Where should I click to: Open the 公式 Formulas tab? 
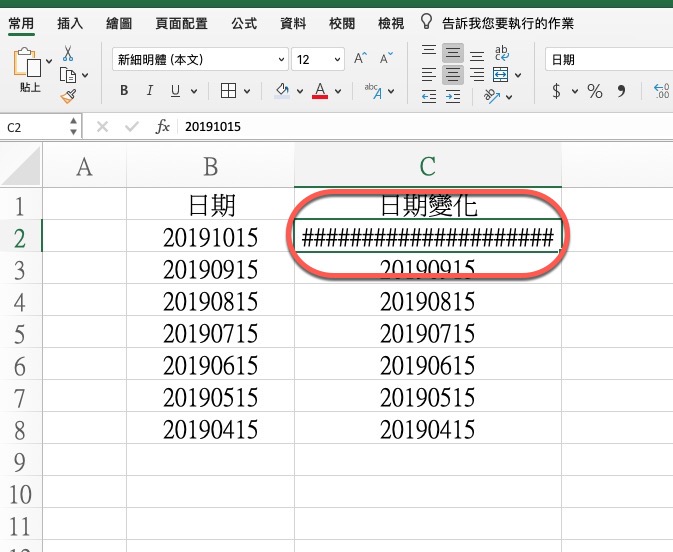pos(244,23)
